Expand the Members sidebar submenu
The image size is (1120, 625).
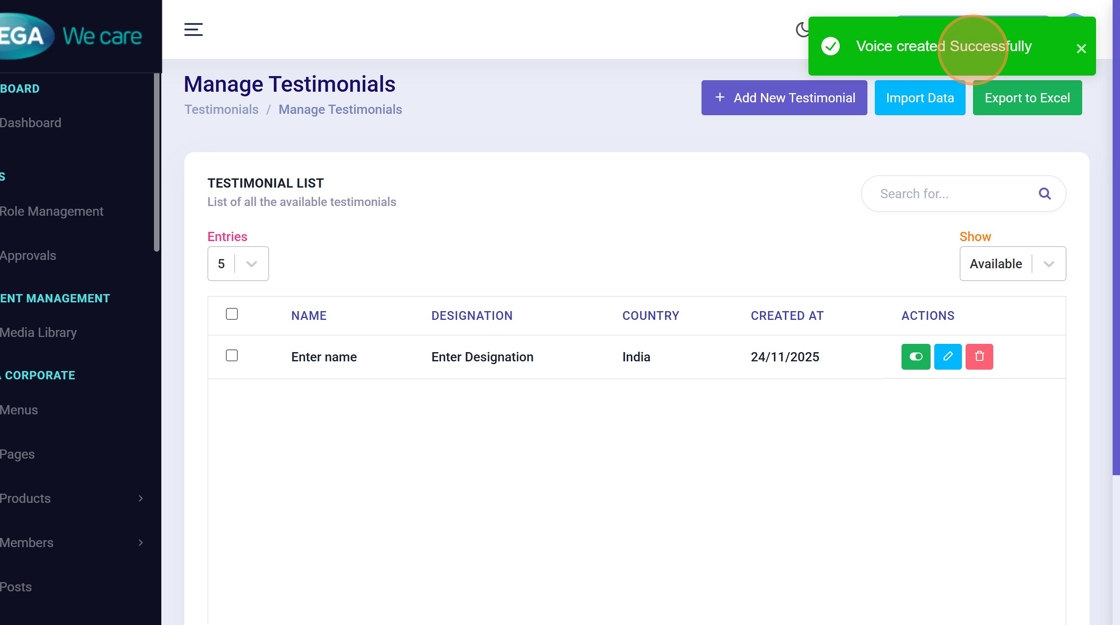click(70, 542)
